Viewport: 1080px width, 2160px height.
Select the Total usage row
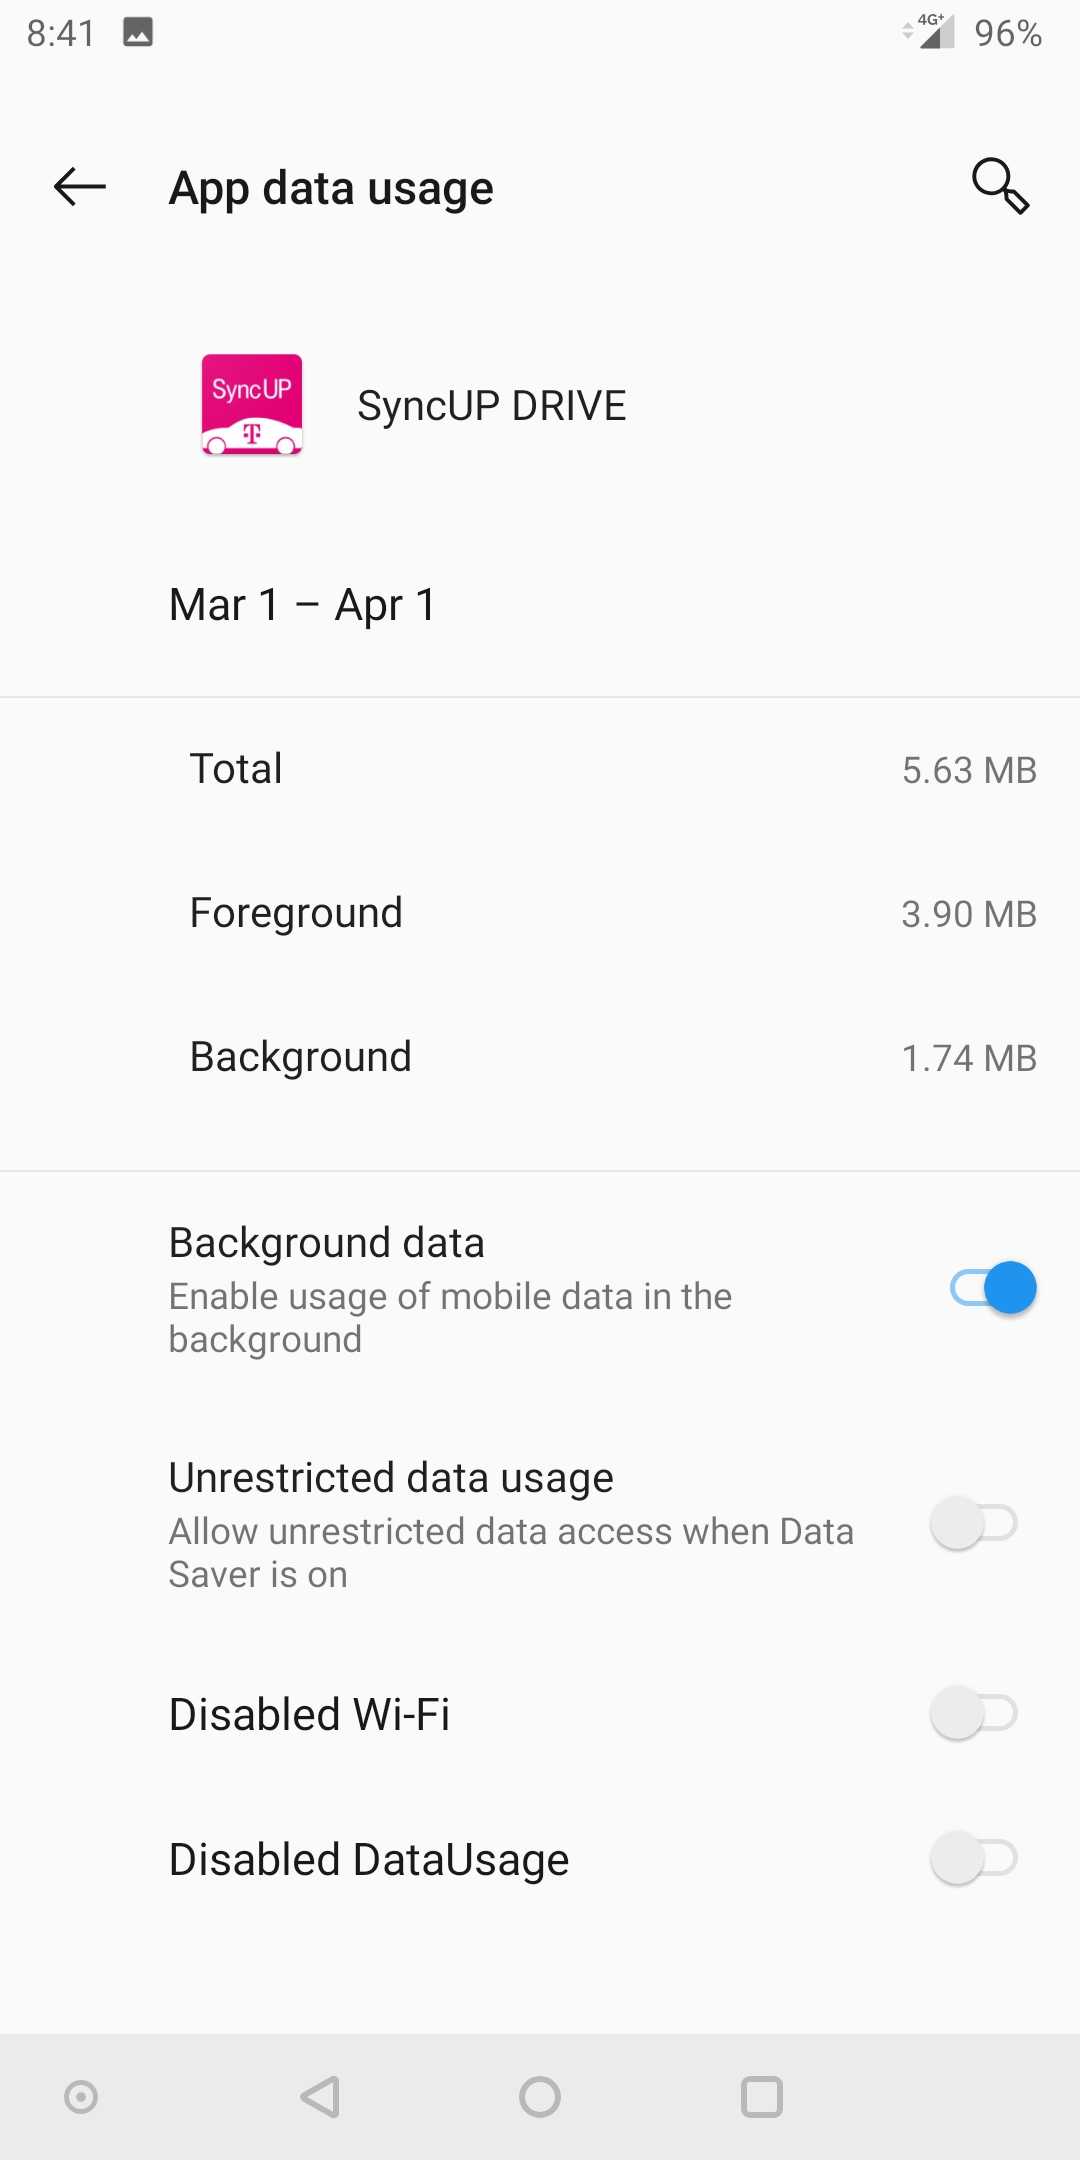(x=540, y=768)
